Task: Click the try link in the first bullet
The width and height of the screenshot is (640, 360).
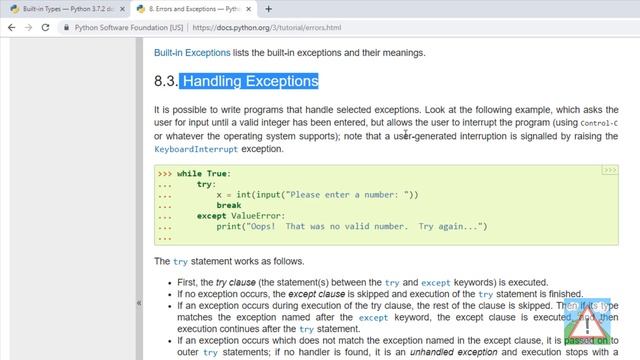Action: [392, 283]
